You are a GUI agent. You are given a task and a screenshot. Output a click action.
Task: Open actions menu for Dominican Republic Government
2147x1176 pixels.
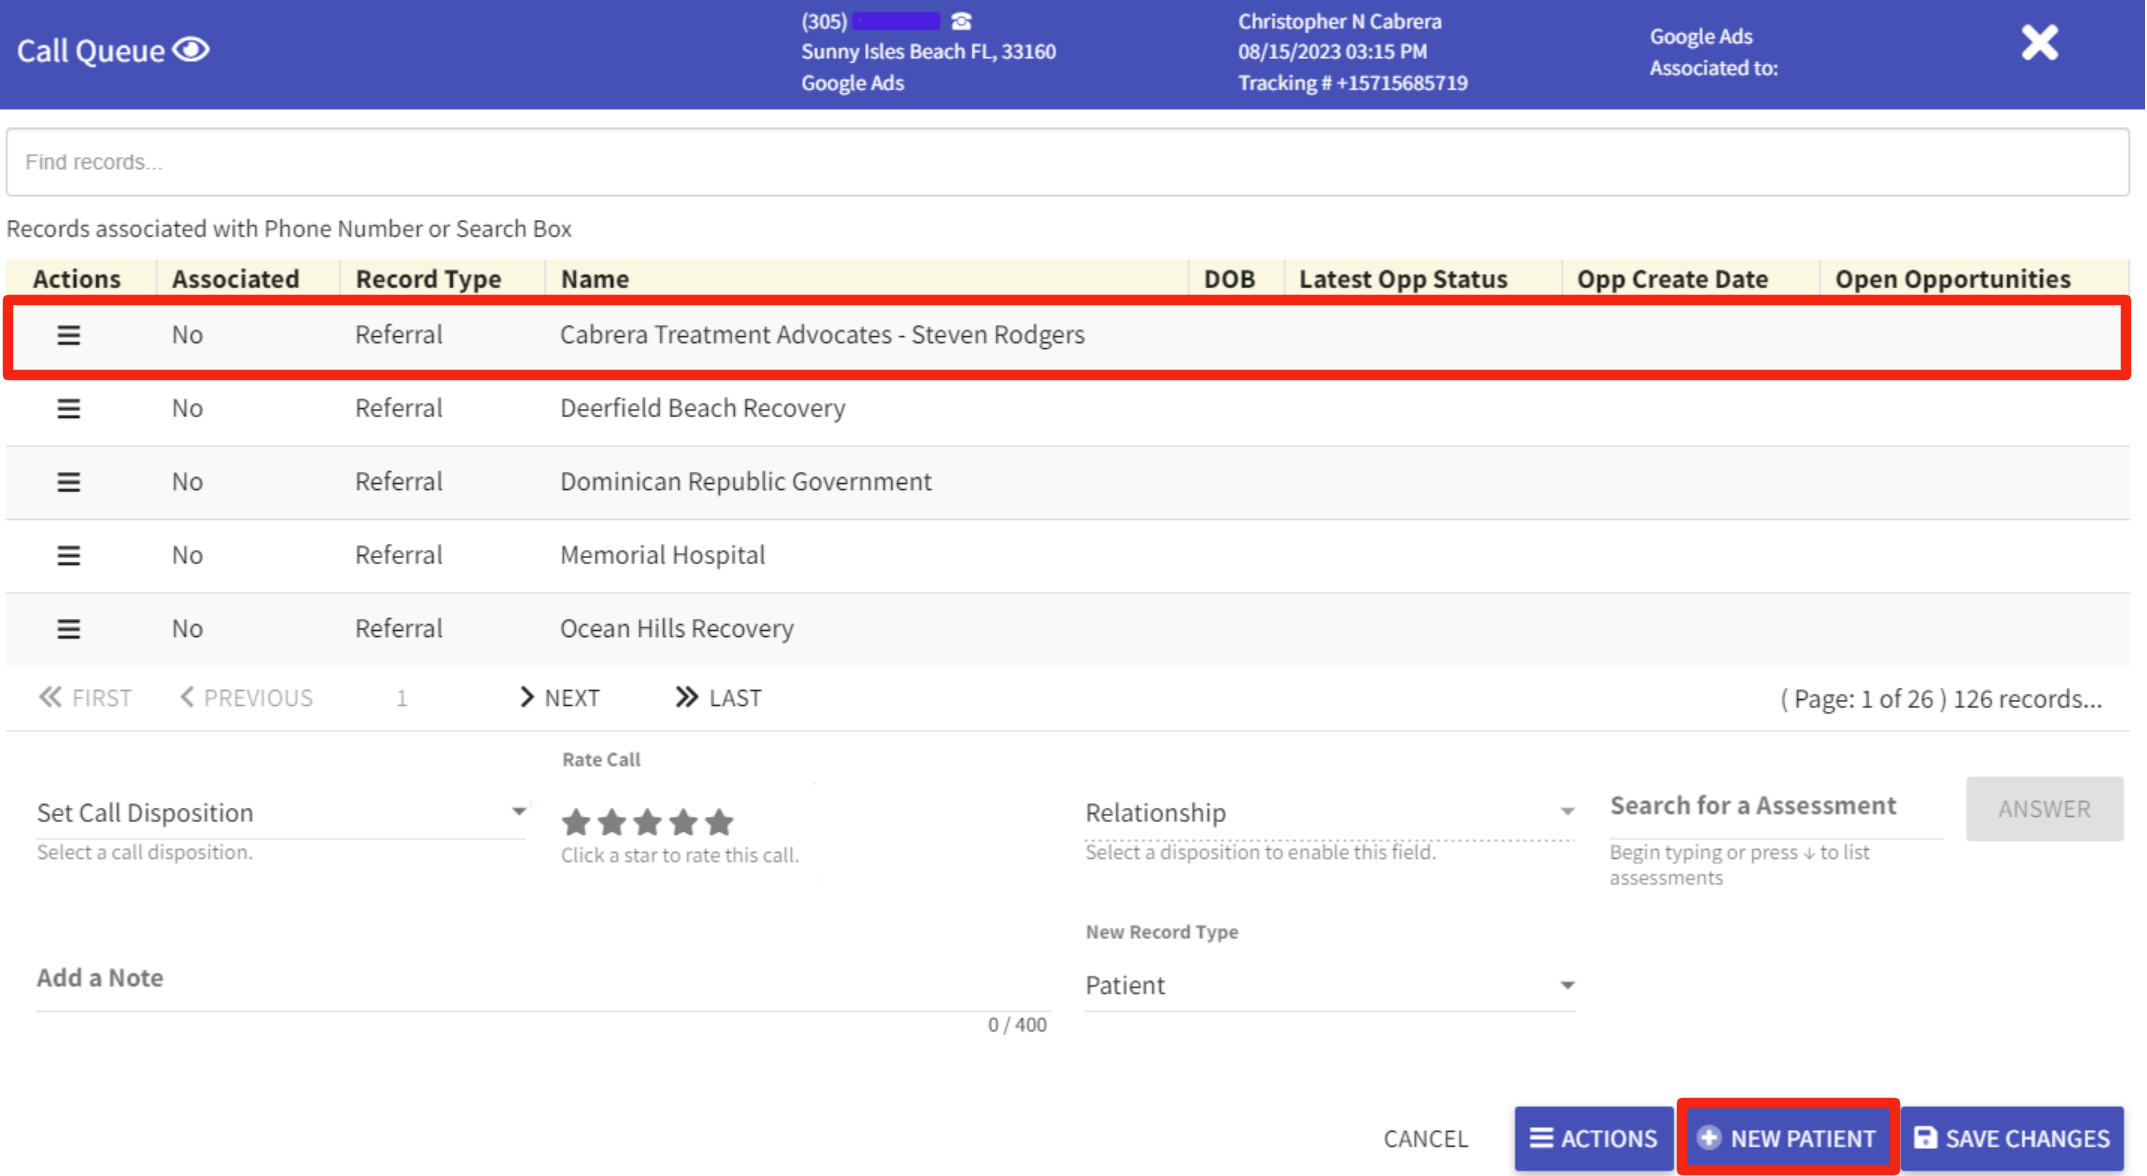(x=68, y=482)
